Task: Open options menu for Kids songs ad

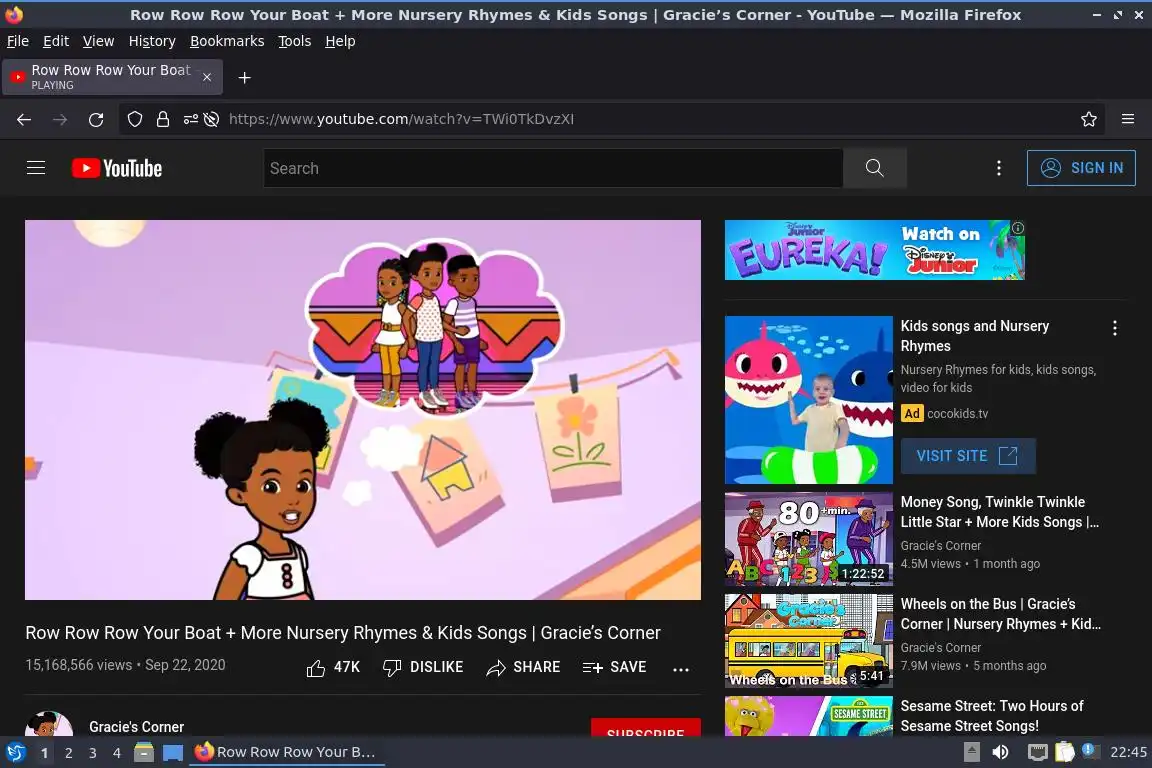Action: click(1115, 328)
